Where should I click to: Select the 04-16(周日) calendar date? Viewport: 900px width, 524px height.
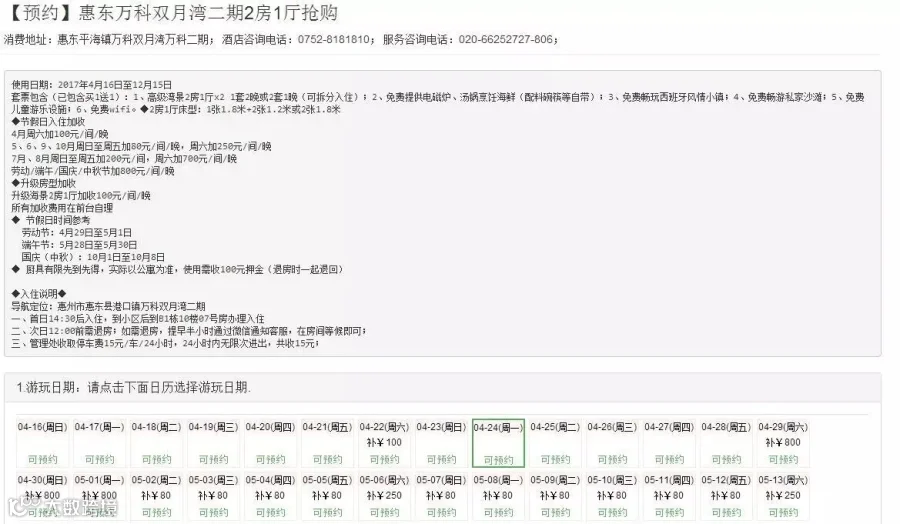pos(42,443)
